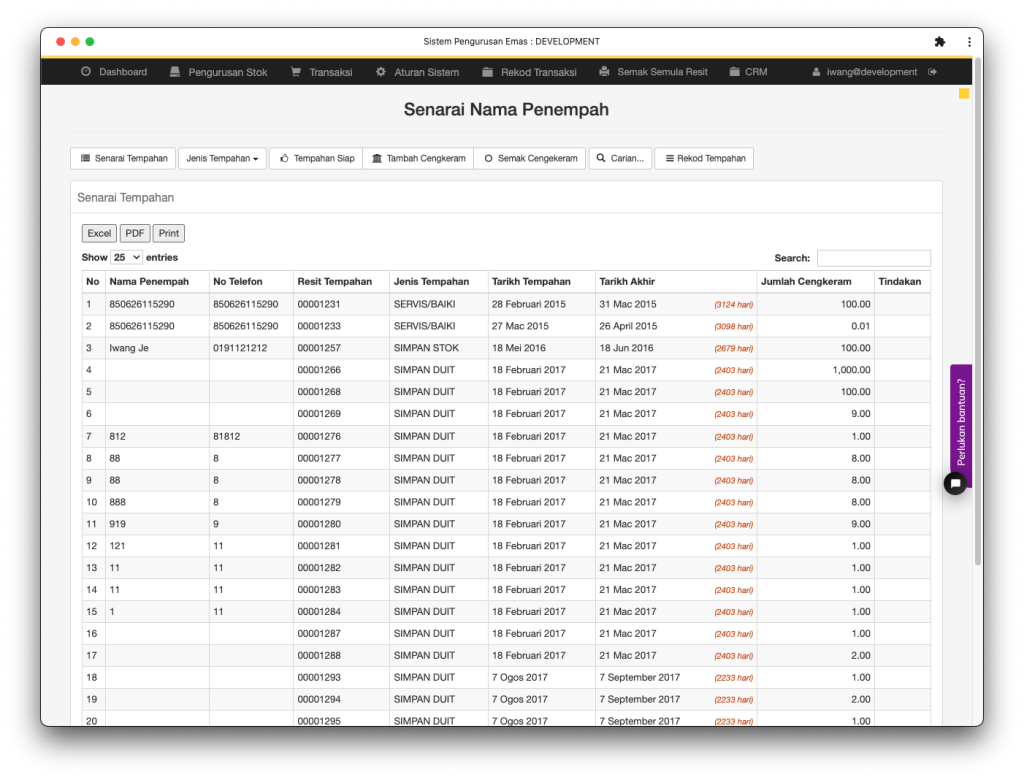Click the Dashboard icon in navbar

coord(86,72)
